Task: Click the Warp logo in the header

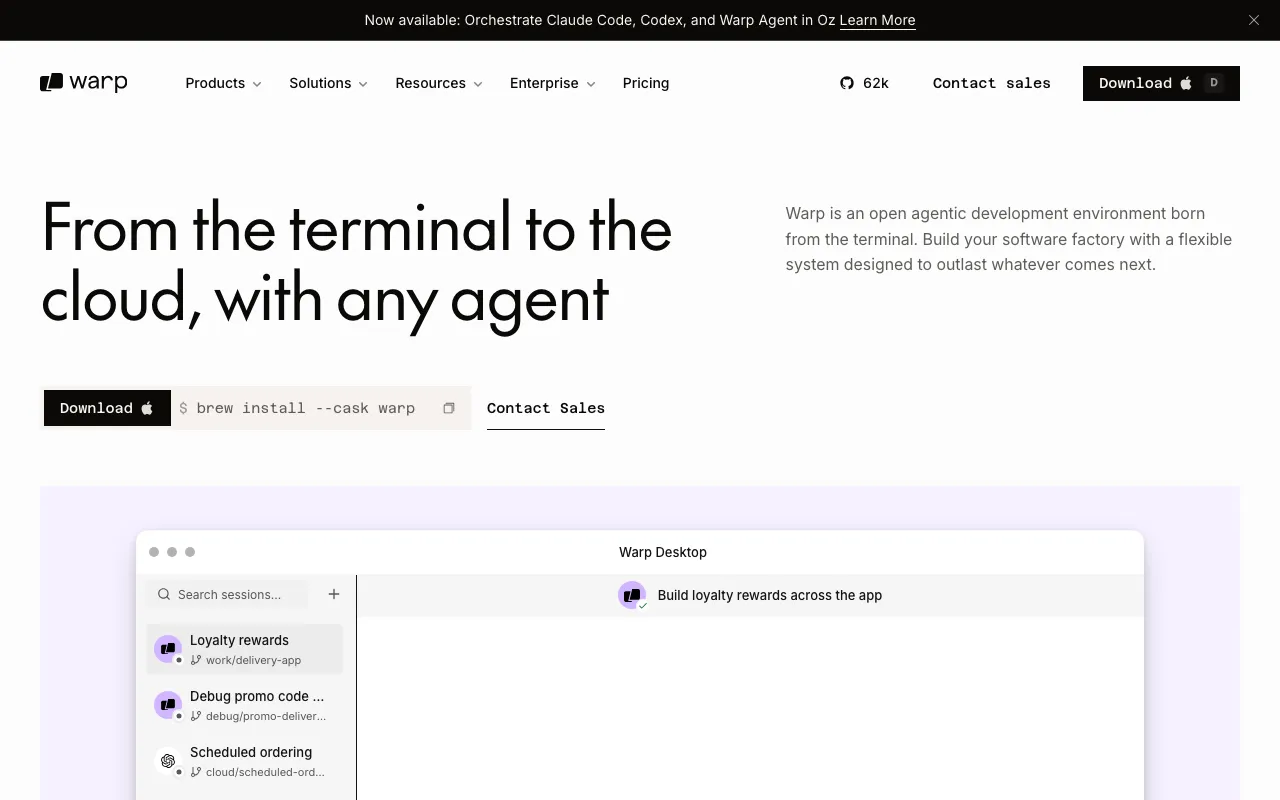Action: (x=84, y=83)
